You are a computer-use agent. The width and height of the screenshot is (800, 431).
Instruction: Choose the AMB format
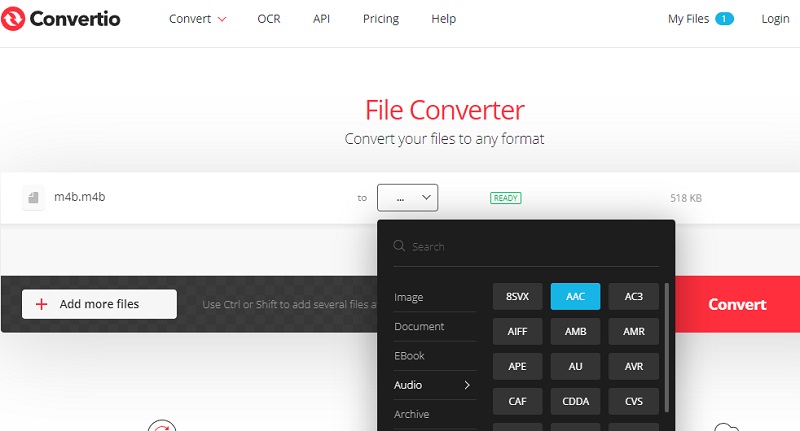(x=576, y=332)
